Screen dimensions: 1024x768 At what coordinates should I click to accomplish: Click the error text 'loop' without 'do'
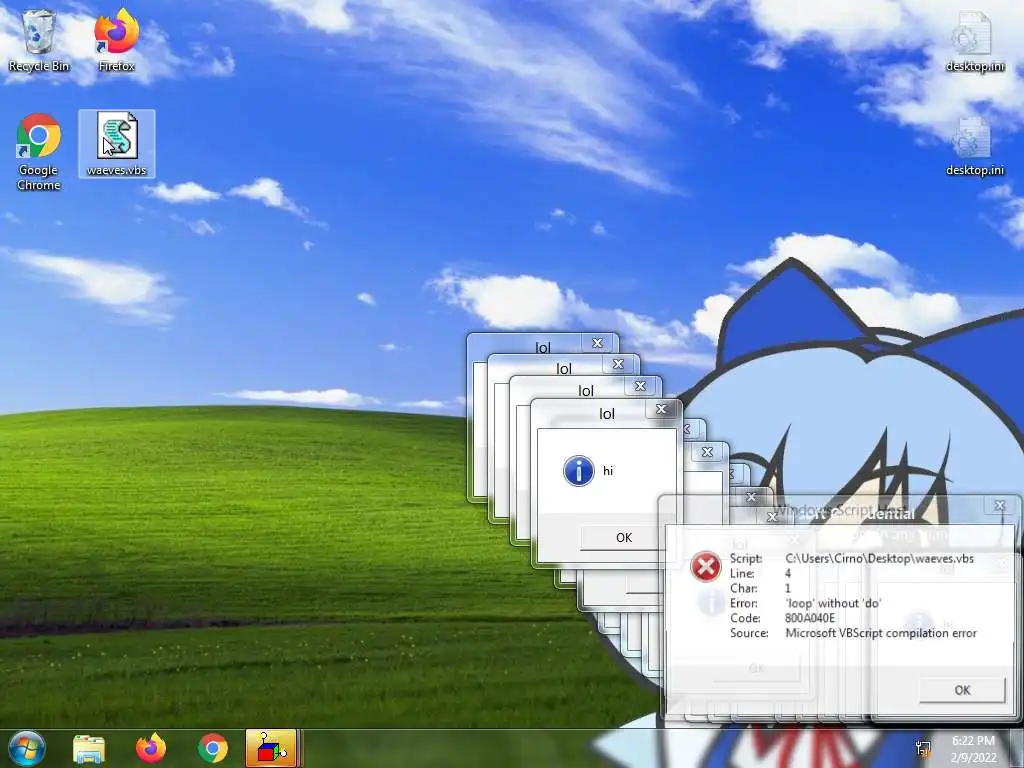click(x=833, y=603)
